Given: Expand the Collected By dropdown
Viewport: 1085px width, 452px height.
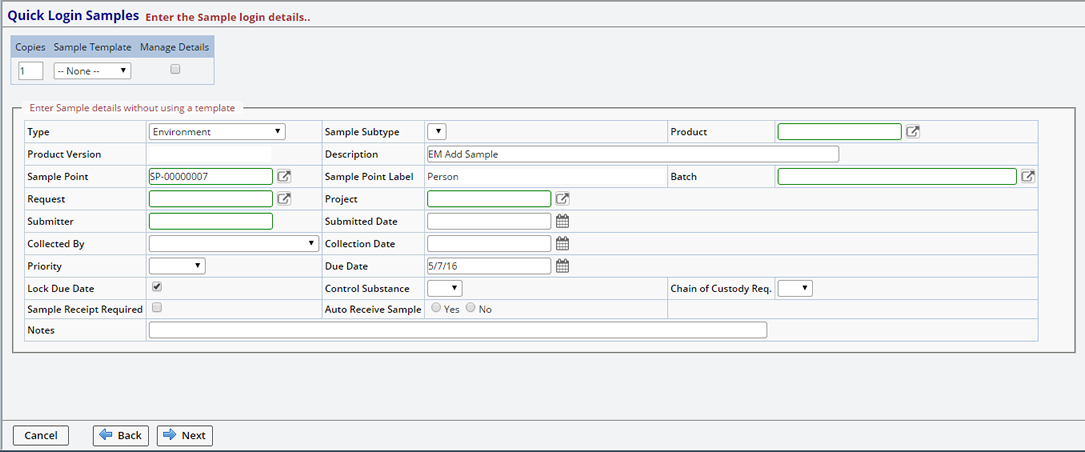Looking at the screenshot, I should point(233,243).
